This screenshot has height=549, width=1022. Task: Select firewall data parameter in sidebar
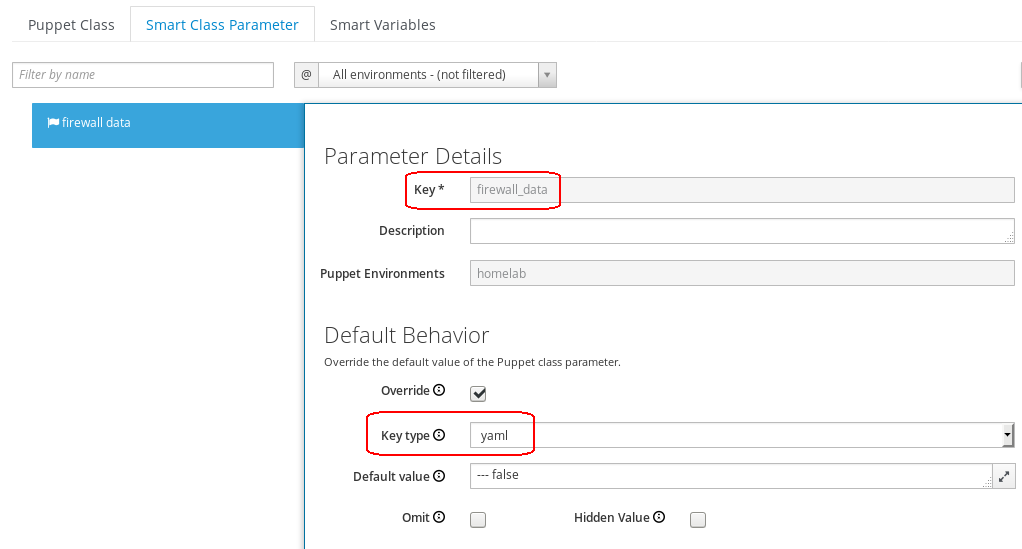(x=168, y=125)
